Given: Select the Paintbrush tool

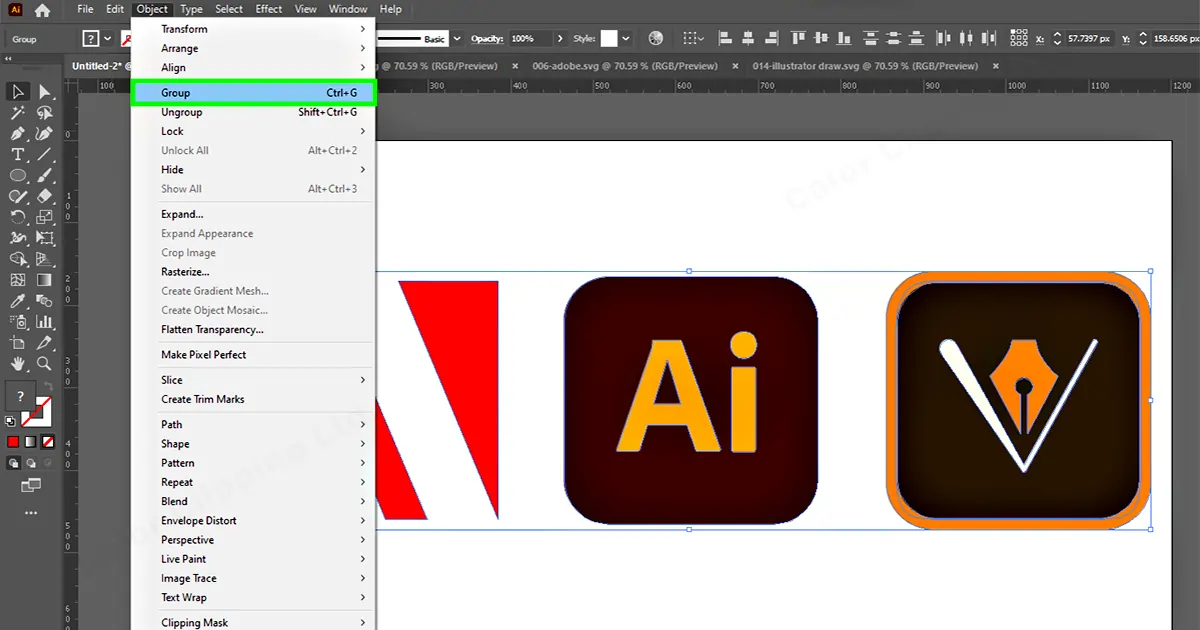Looking at the screenshot, I should (x=44, y=176).
